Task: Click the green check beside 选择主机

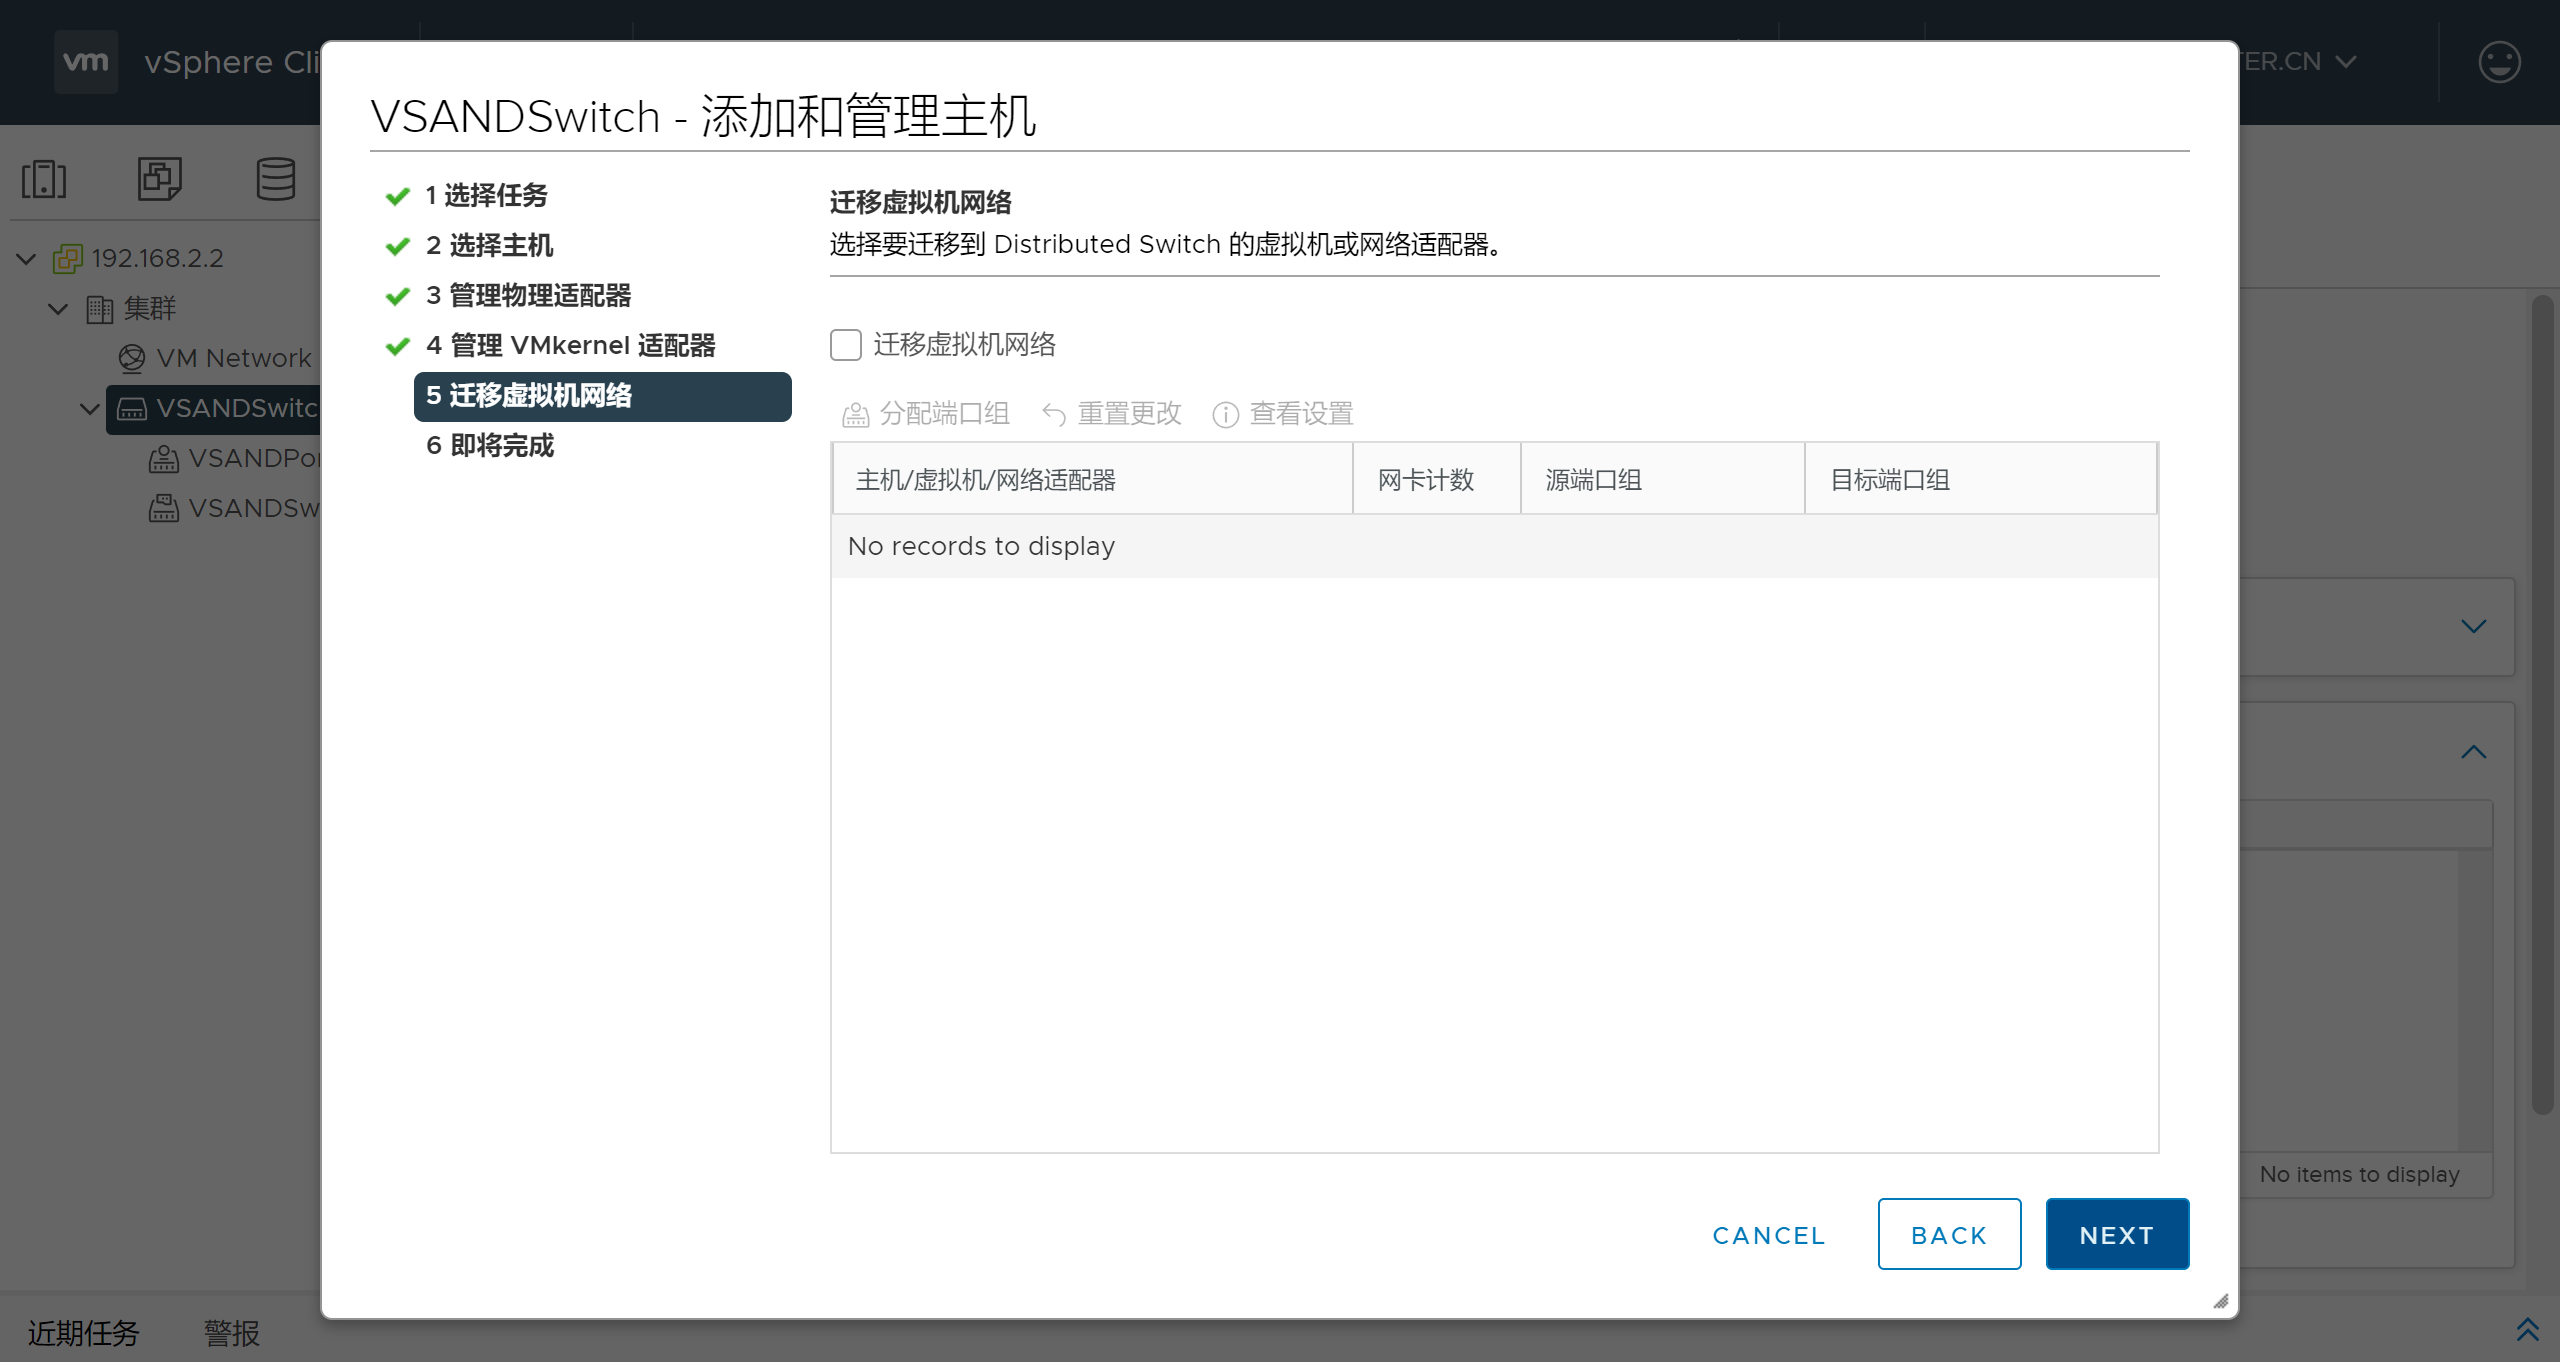Action: point(398,246)
